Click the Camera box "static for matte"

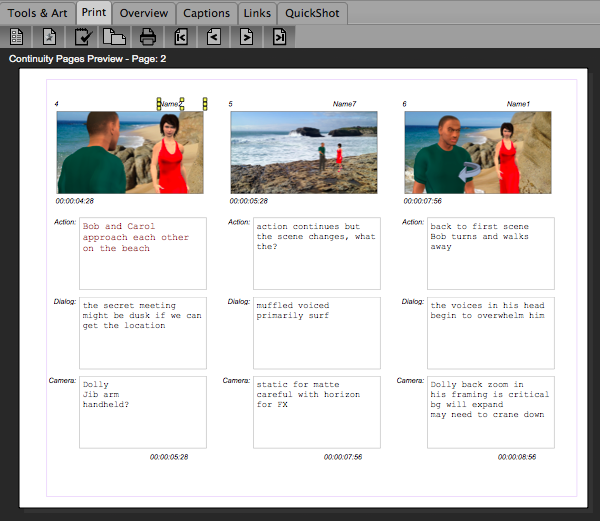point(317,412)
